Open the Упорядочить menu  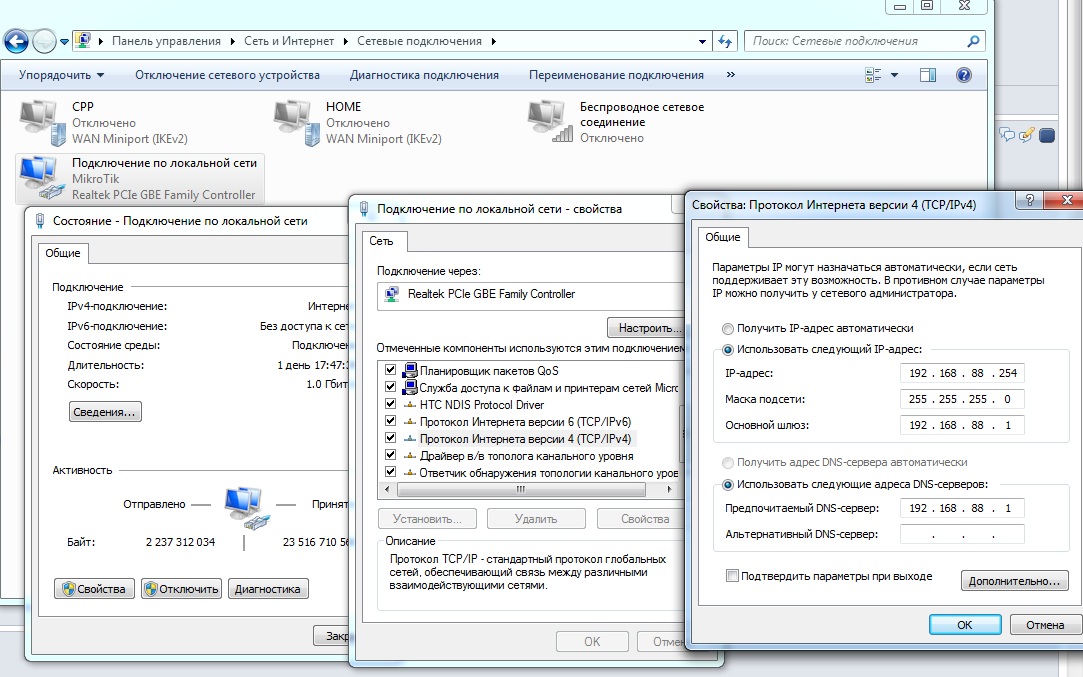tap(61, 75)
